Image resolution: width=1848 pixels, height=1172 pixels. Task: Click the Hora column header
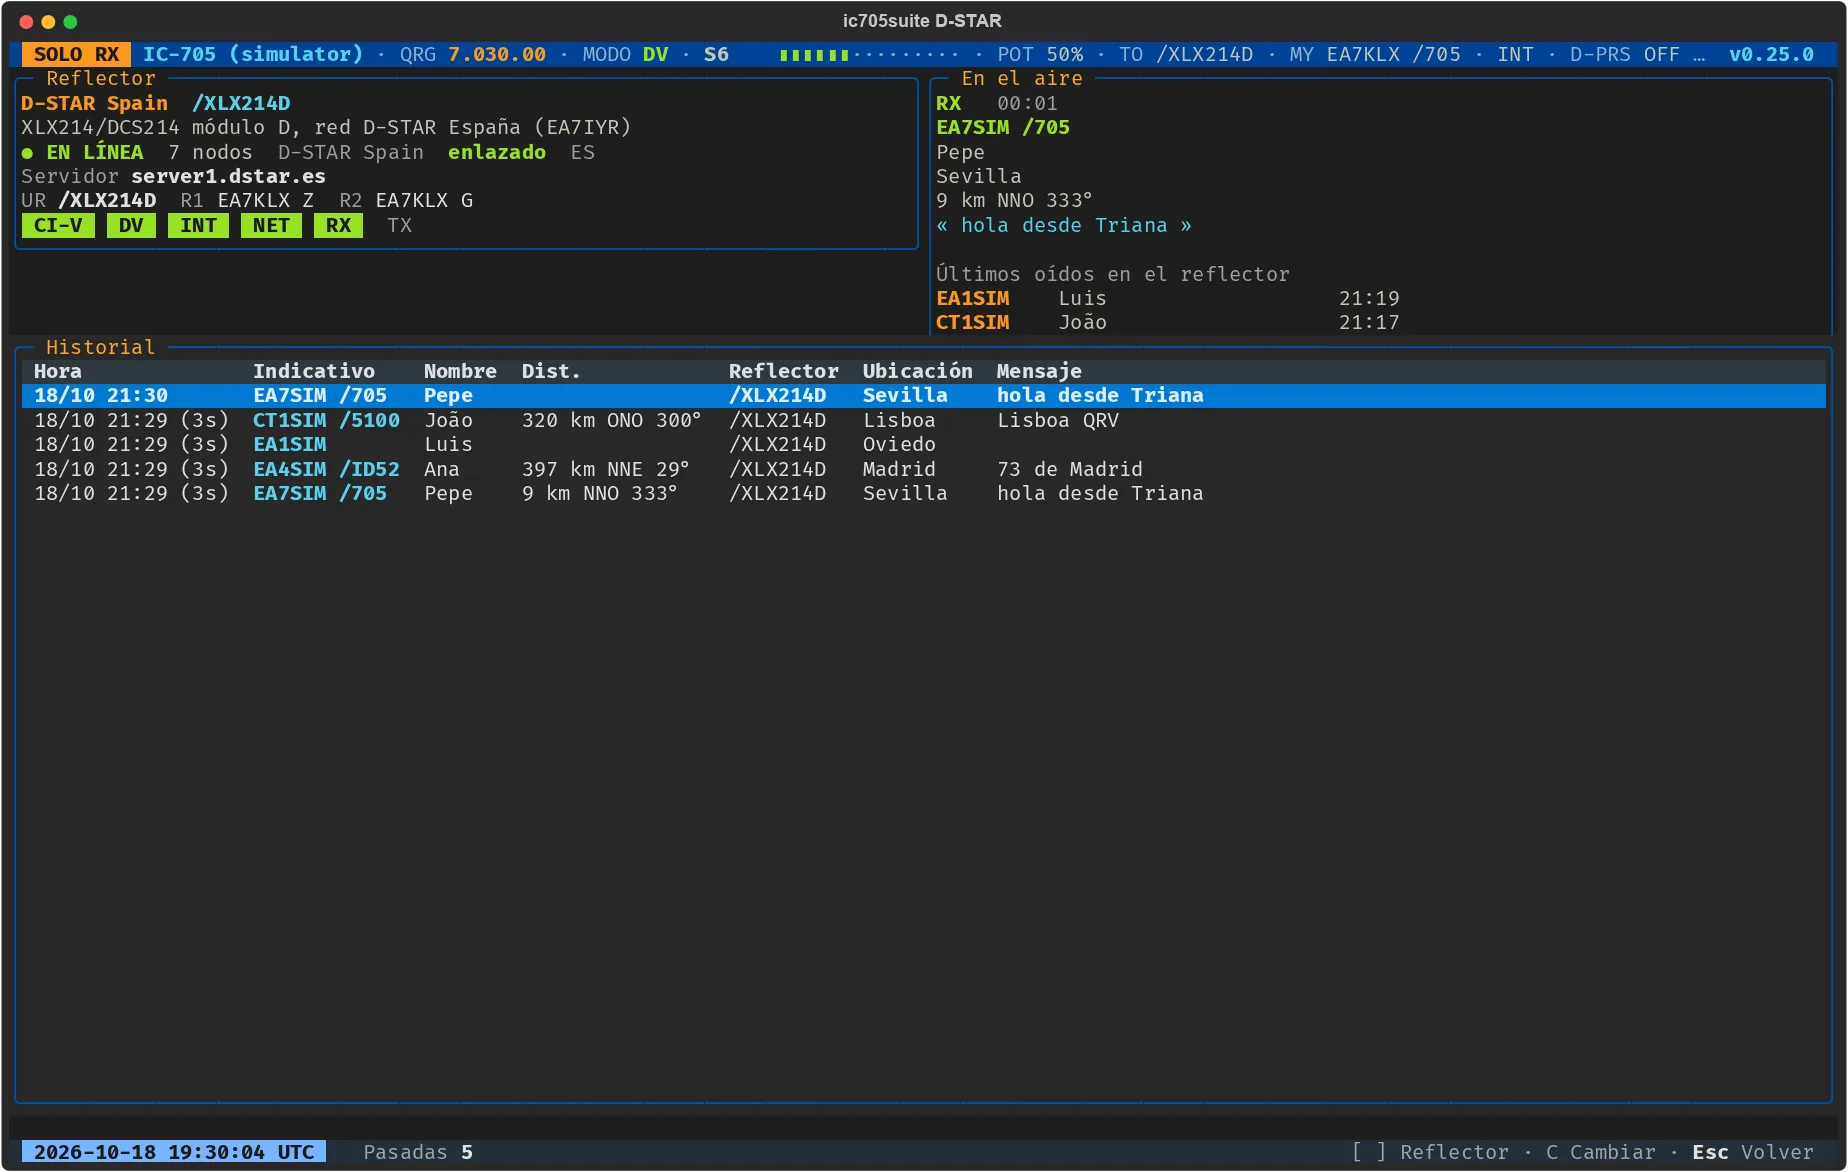[x=58, y=371]
